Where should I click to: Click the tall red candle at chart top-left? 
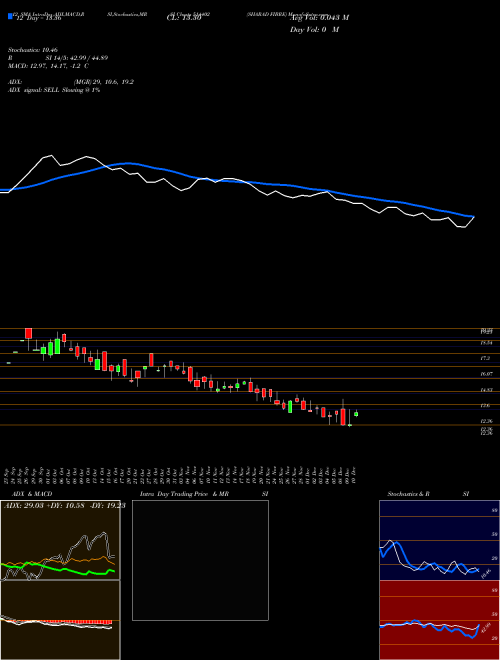point(29,333)
